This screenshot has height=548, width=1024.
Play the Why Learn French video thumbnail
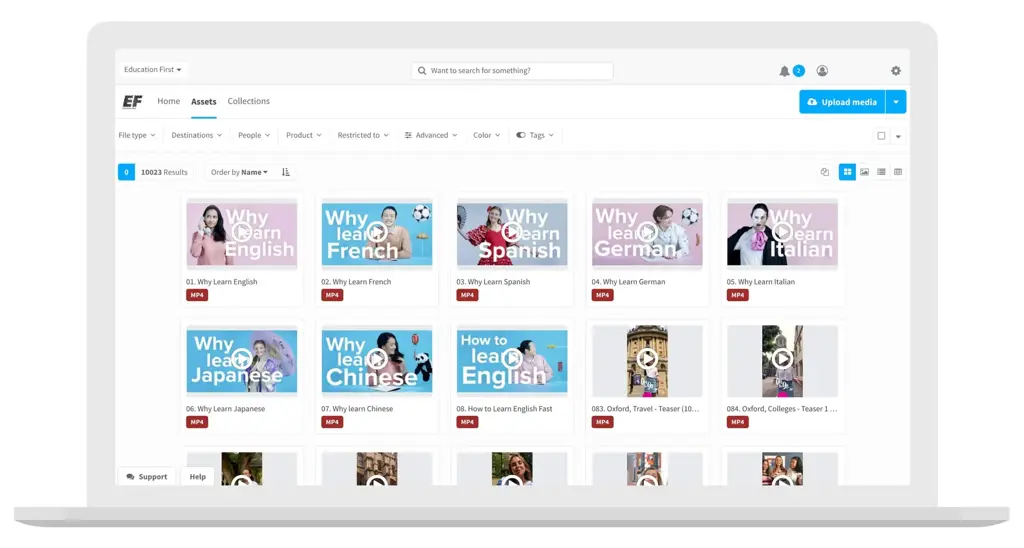pos(377,232)
